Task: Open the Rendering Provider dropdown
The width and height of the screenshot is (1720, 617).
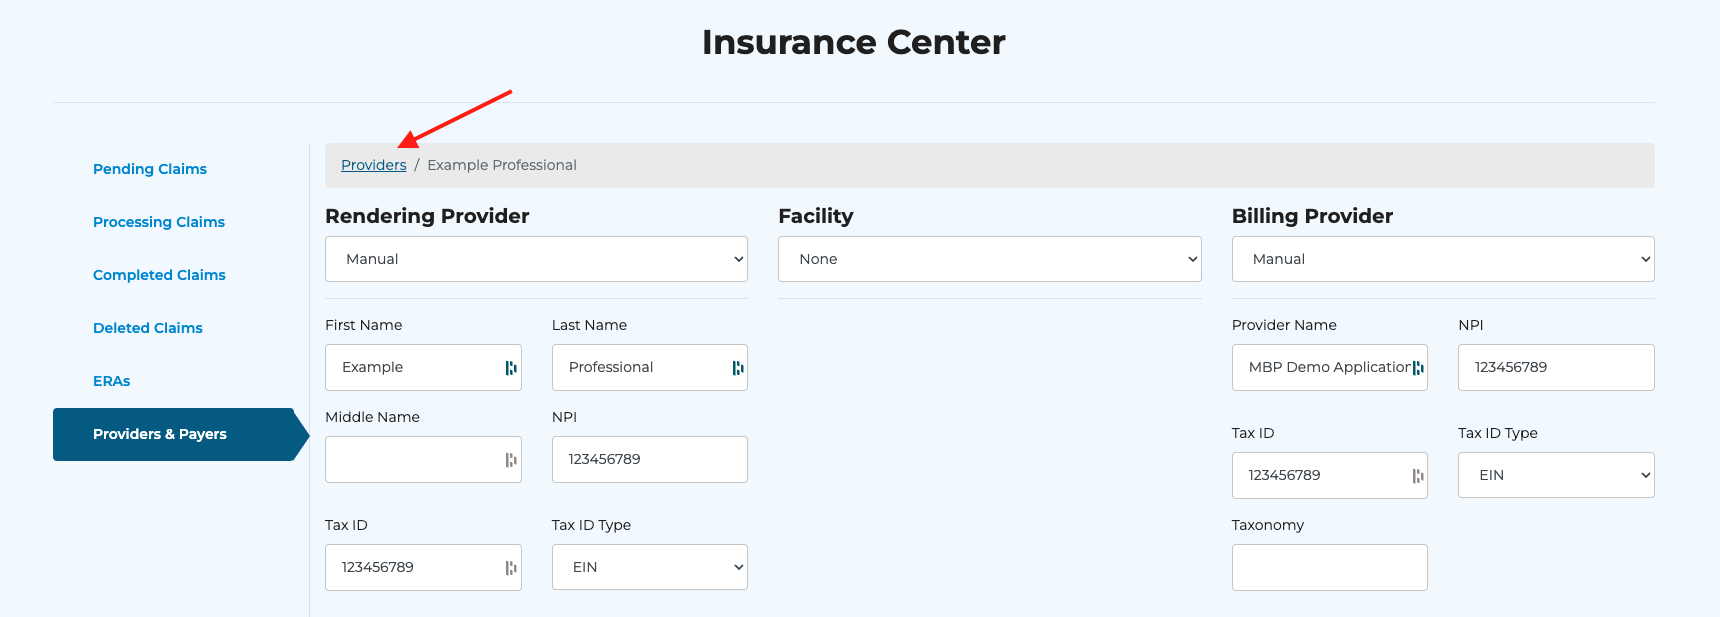Action: tap(536, 259)
